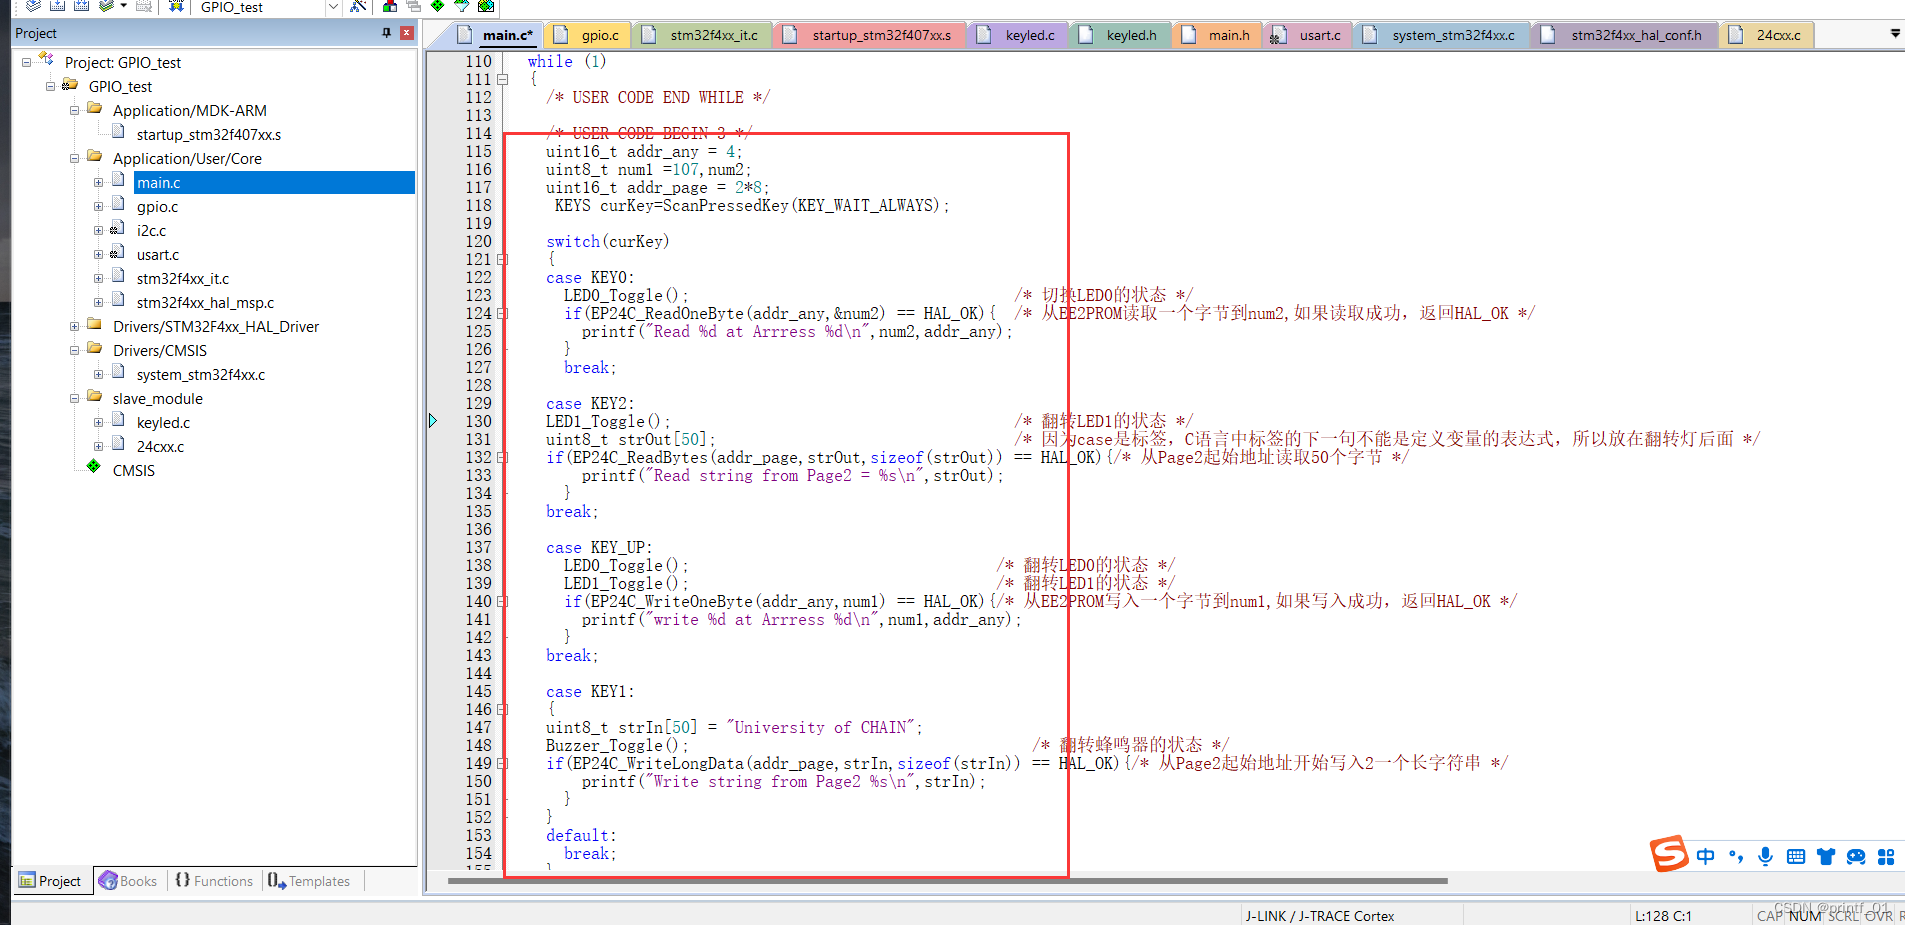Screen dimensions: 1905x925
Task: Toggle Sogou punctuation mode icon
Action: pyautogui.click(x=1736, y=856)
